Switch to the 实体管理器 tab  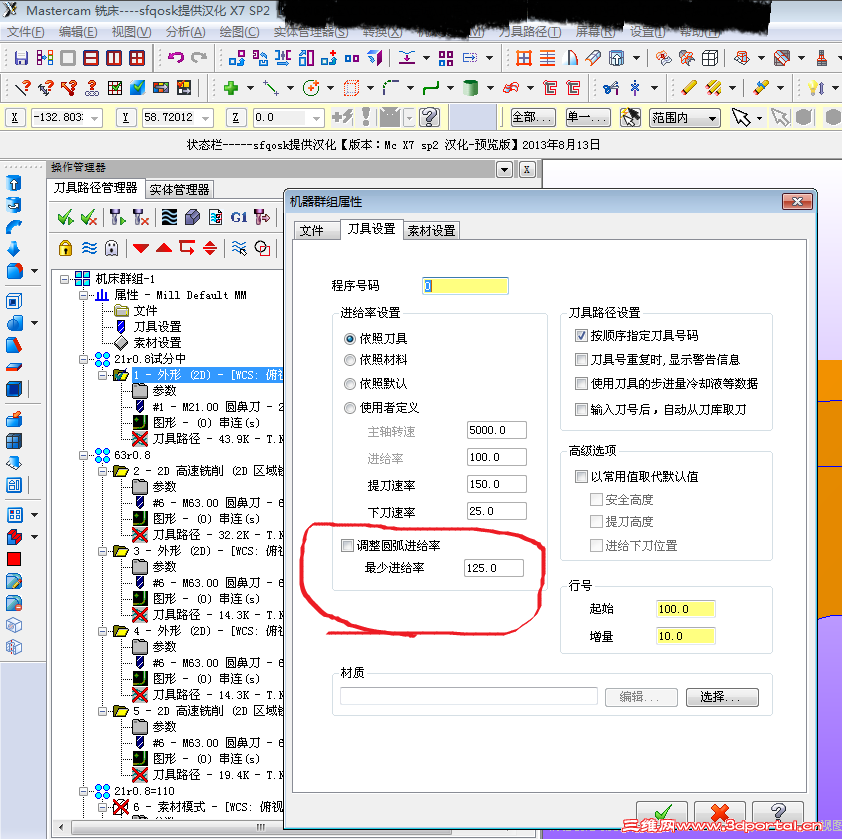click(179, 190)
